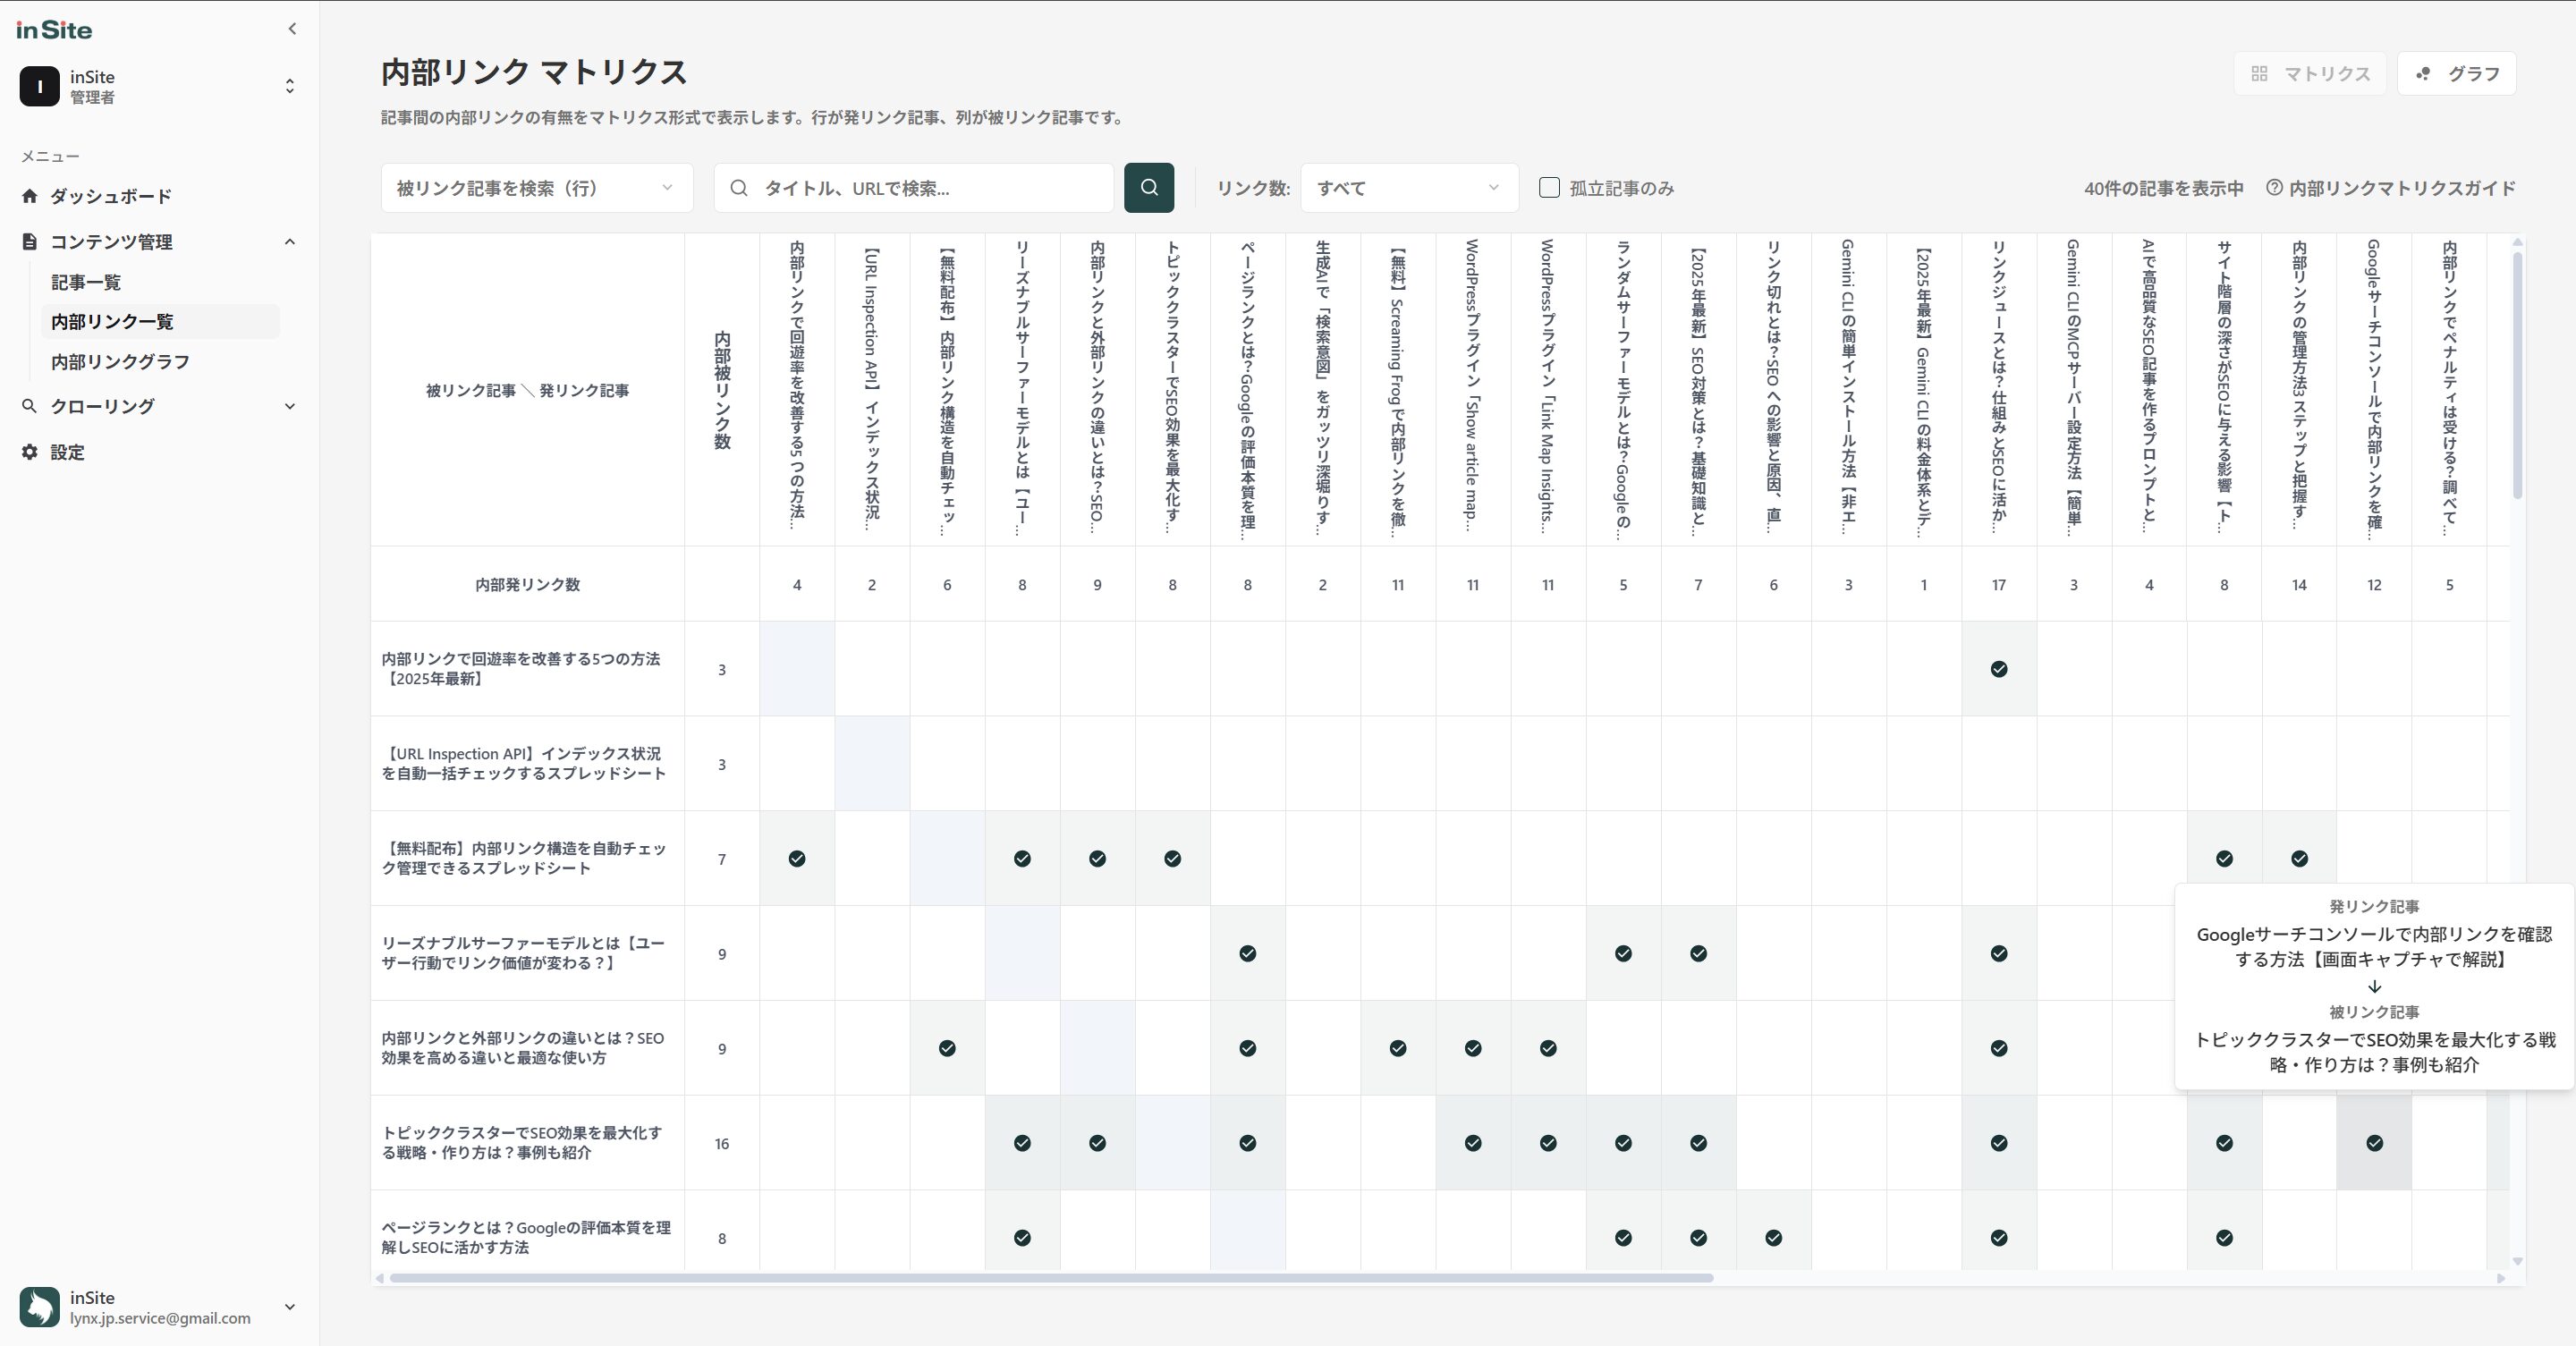Open the 被リンク記事を検索（行） dropdown
Screen dimensions: 2576x1346
[x=536, y=188]
